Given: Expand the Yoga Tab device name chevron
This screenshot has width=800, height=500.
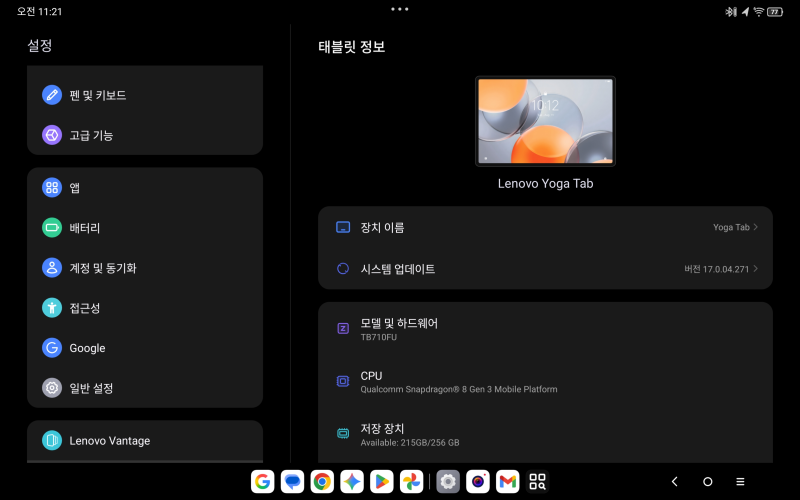Looking at the screenshot, I should (x=756, y=227).
